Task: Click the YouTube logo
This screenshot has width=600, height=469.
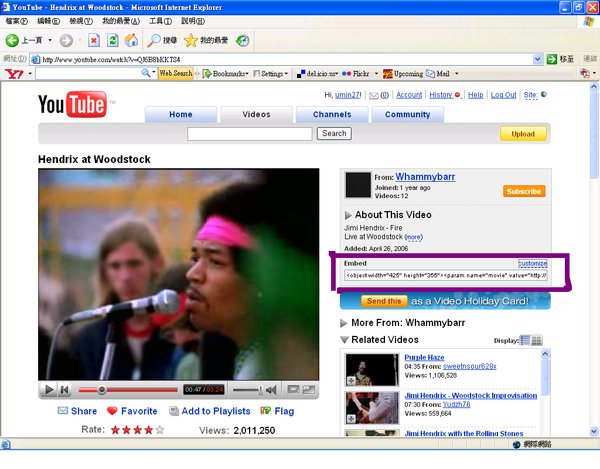Action: click(x=72, y=104)
